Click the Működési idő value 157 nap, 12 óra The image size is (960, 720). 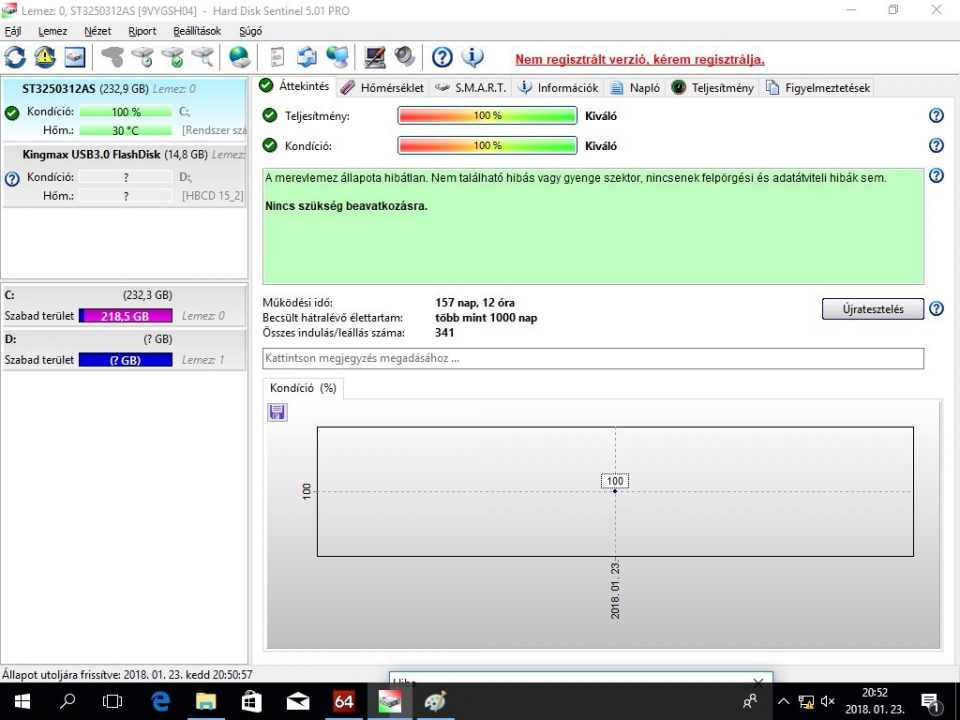(475, 302)
